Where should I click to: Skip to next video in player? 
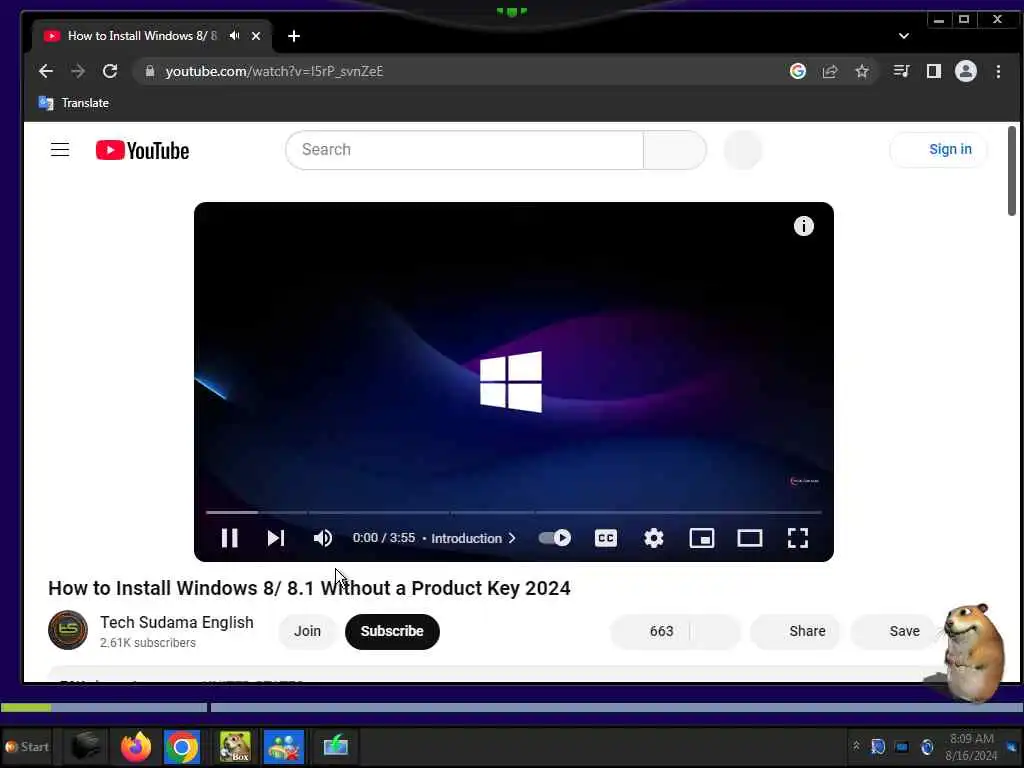click(x=276, y=538)
